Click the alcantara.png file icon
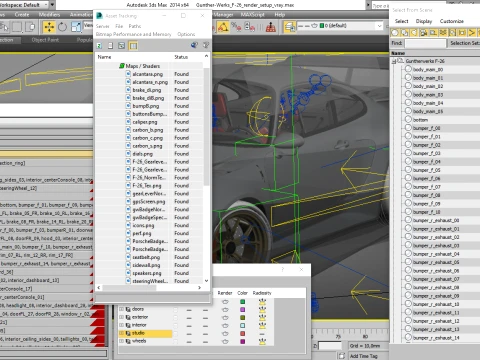 coord(128,74)
